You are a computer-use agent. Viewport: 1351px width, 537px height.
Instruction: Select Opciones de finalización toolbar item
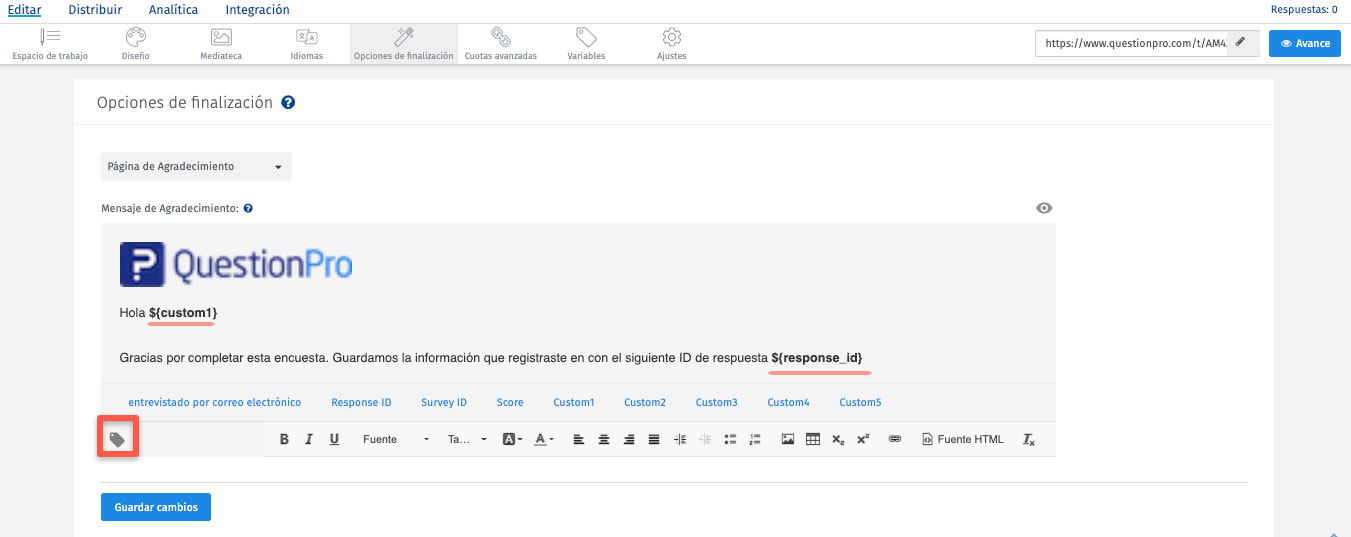[x=403, y=44]
